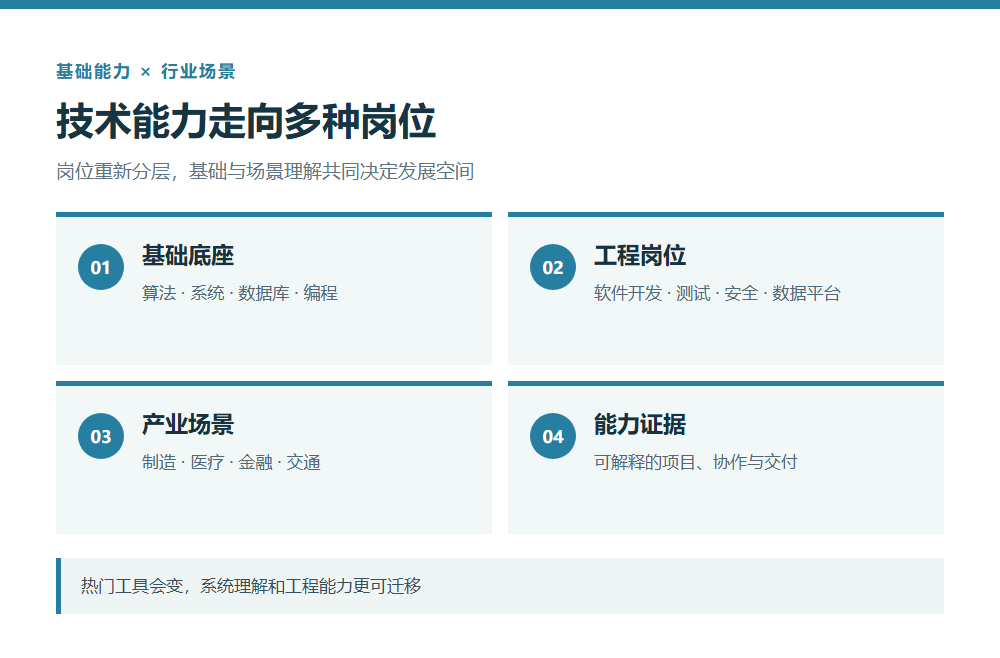Select the heading 基础底座

188,256
